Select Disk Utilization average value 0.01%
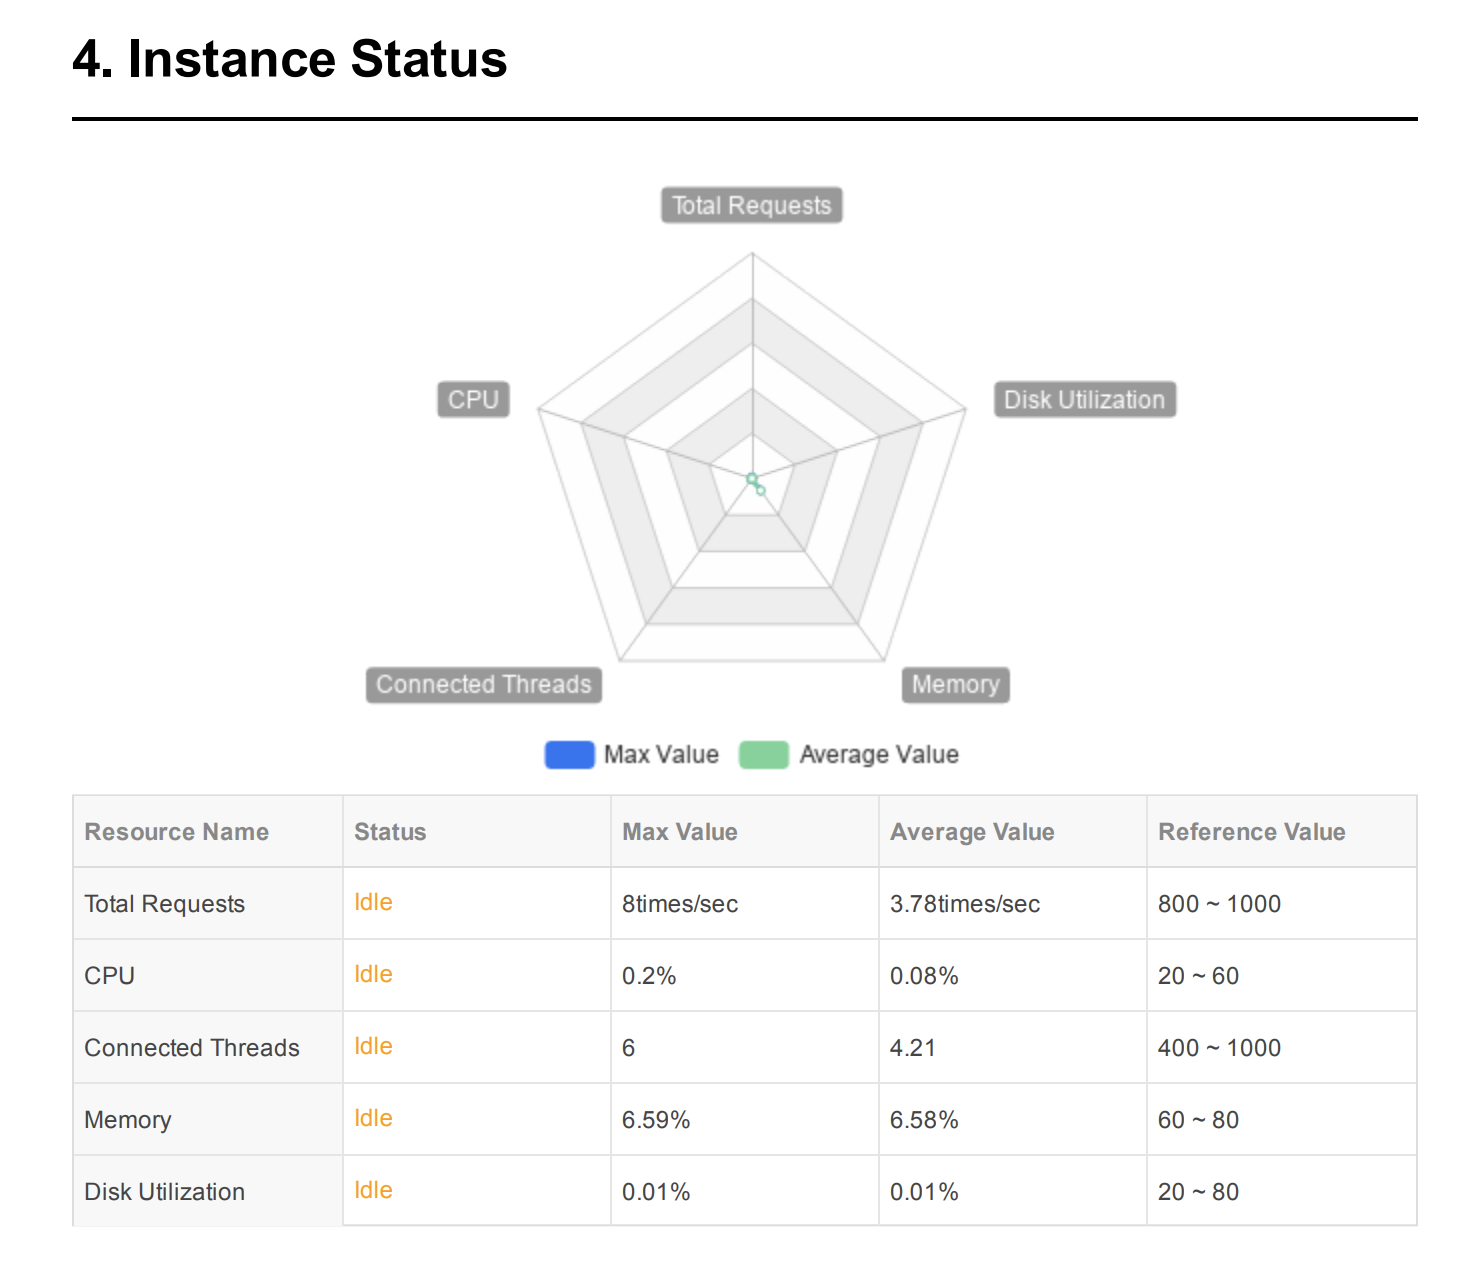This screenshot has width=1472, height=1276. click(924, 1192)
